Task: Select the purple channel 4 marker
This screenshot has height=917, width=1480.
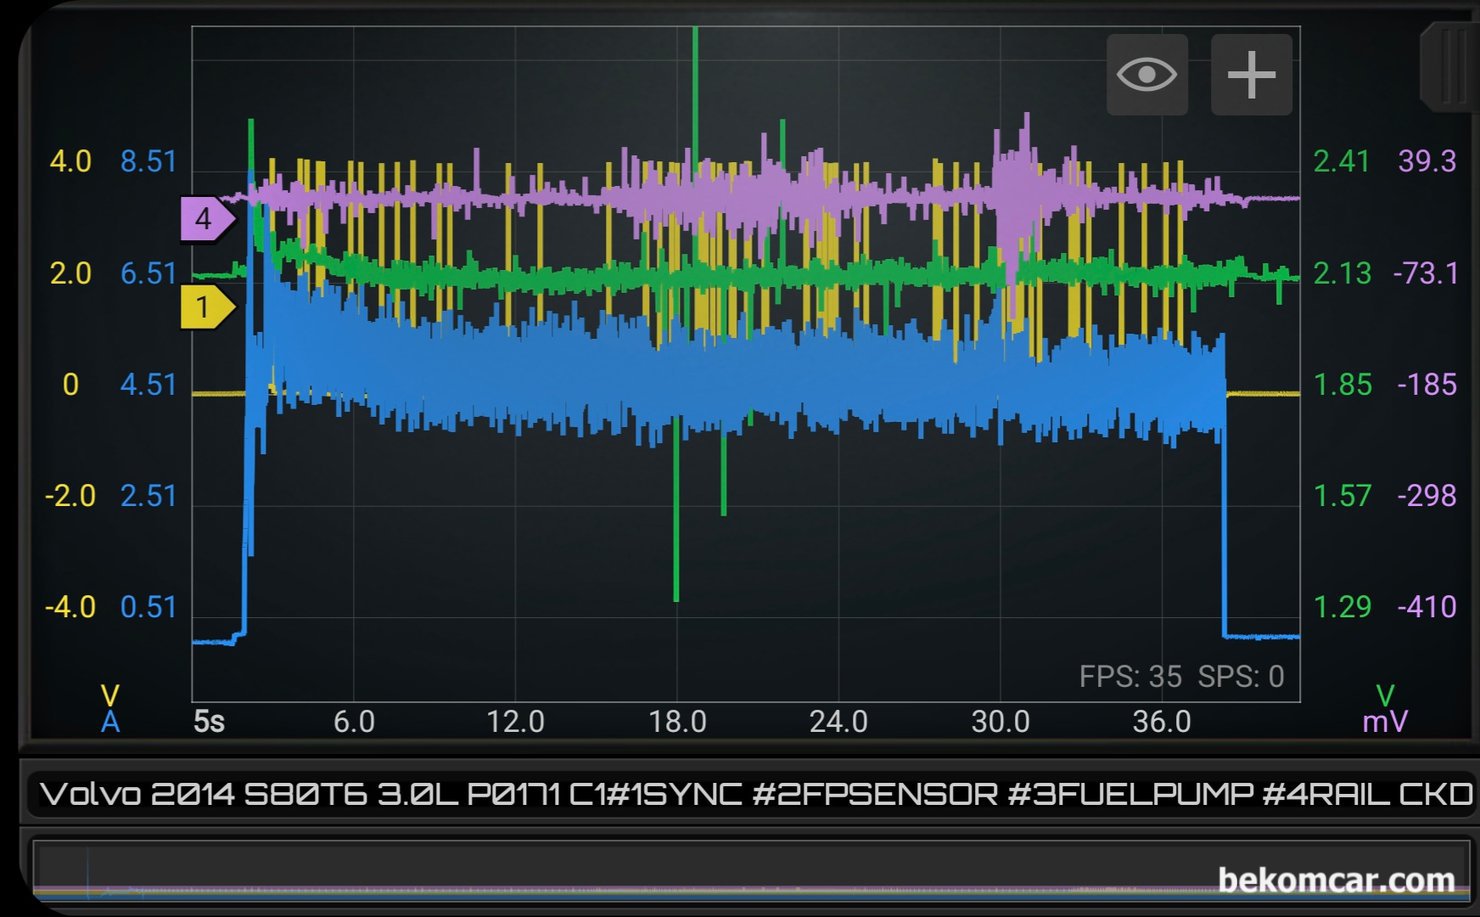Action: pyautogui.click(x=207, y=219)
